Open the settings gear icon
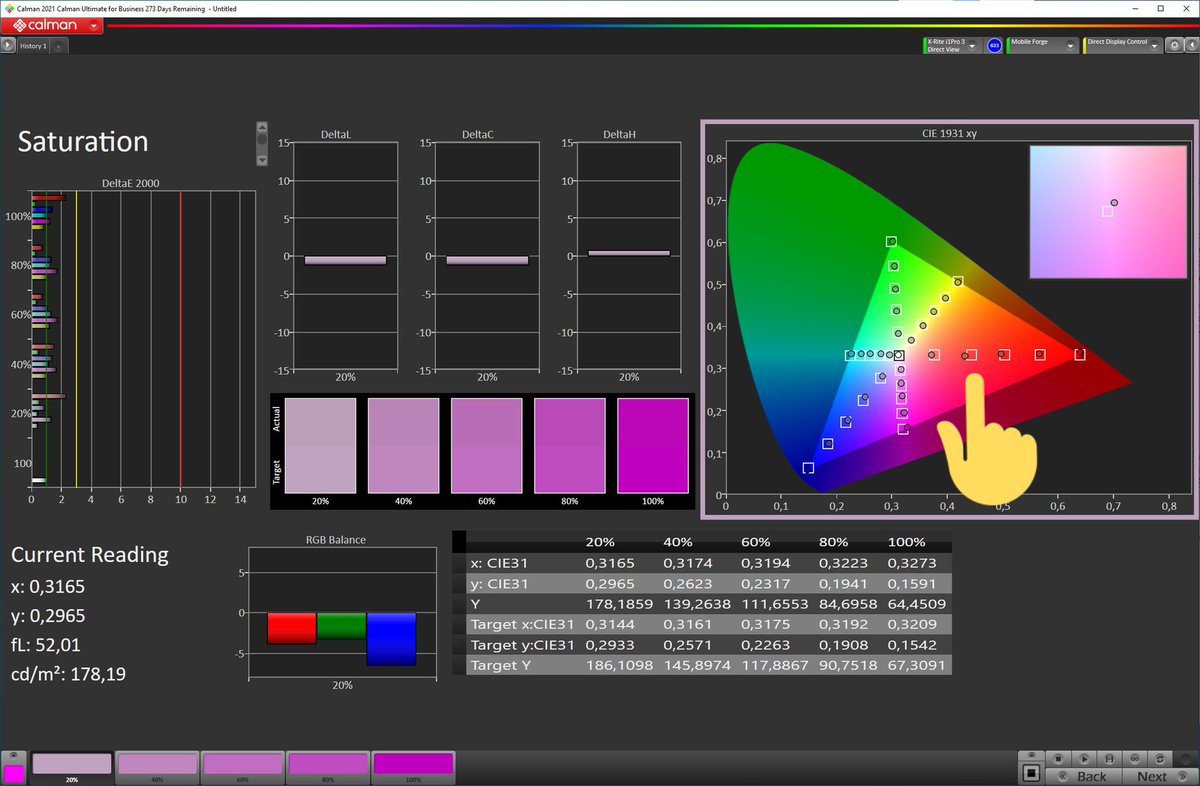Viewport: 1200px width, 786px height. coord(1174,45)
